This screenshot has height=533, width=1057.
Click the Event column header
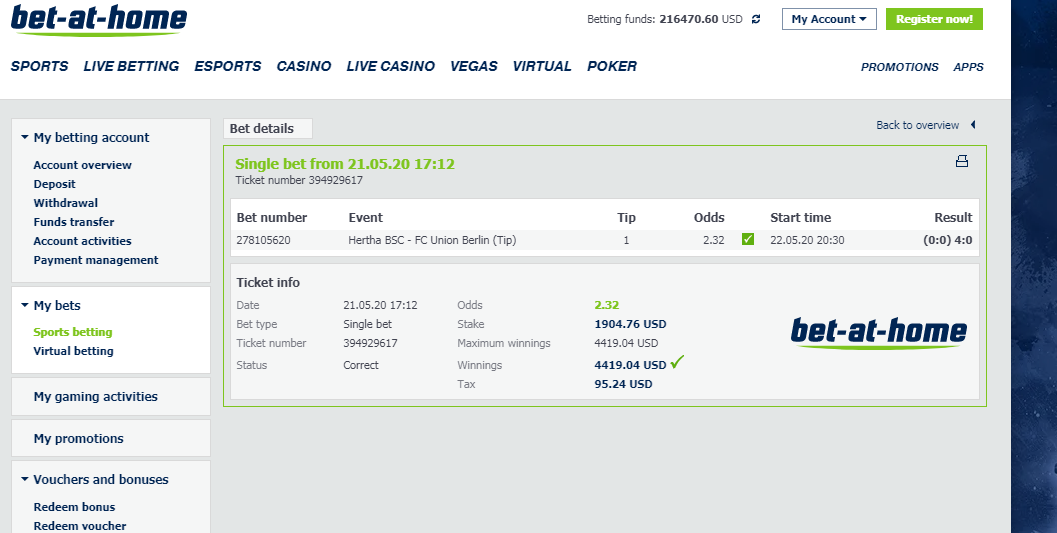coord(365,218)
